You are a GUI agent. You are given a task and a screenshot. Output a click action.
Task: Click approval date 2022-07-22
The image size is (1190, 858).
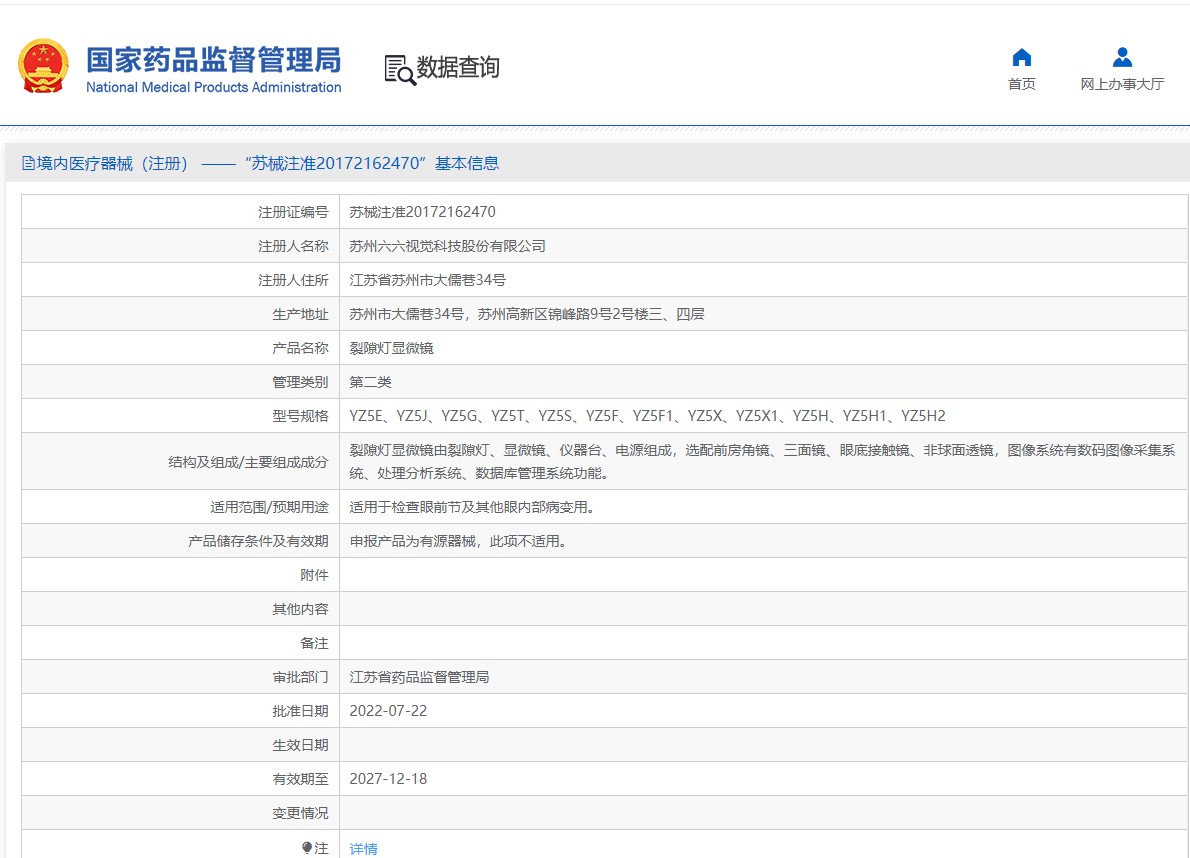[388, 711]
